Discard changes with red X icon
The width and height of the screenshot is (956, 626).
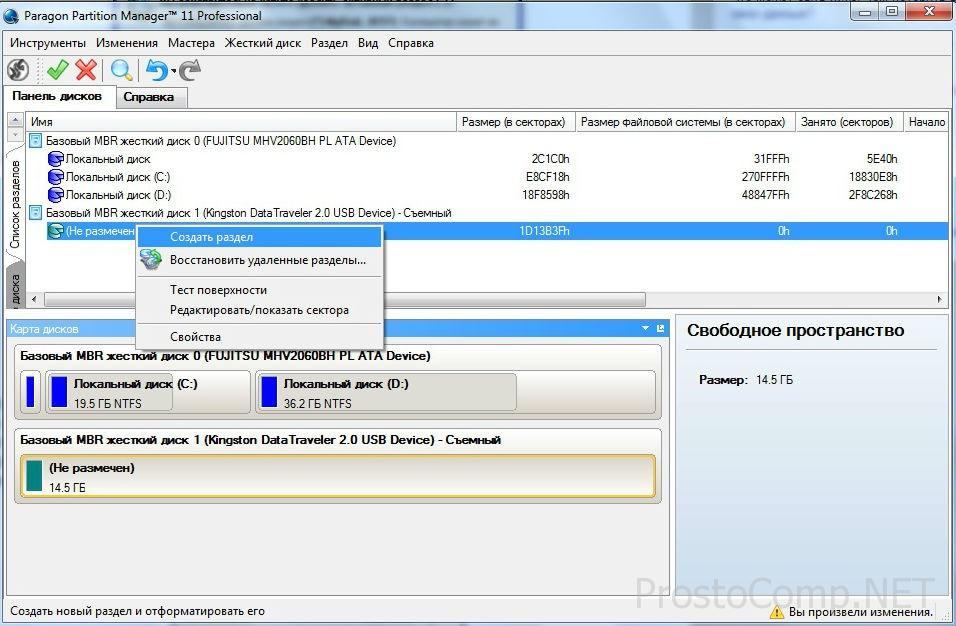(x=86, y=70)
